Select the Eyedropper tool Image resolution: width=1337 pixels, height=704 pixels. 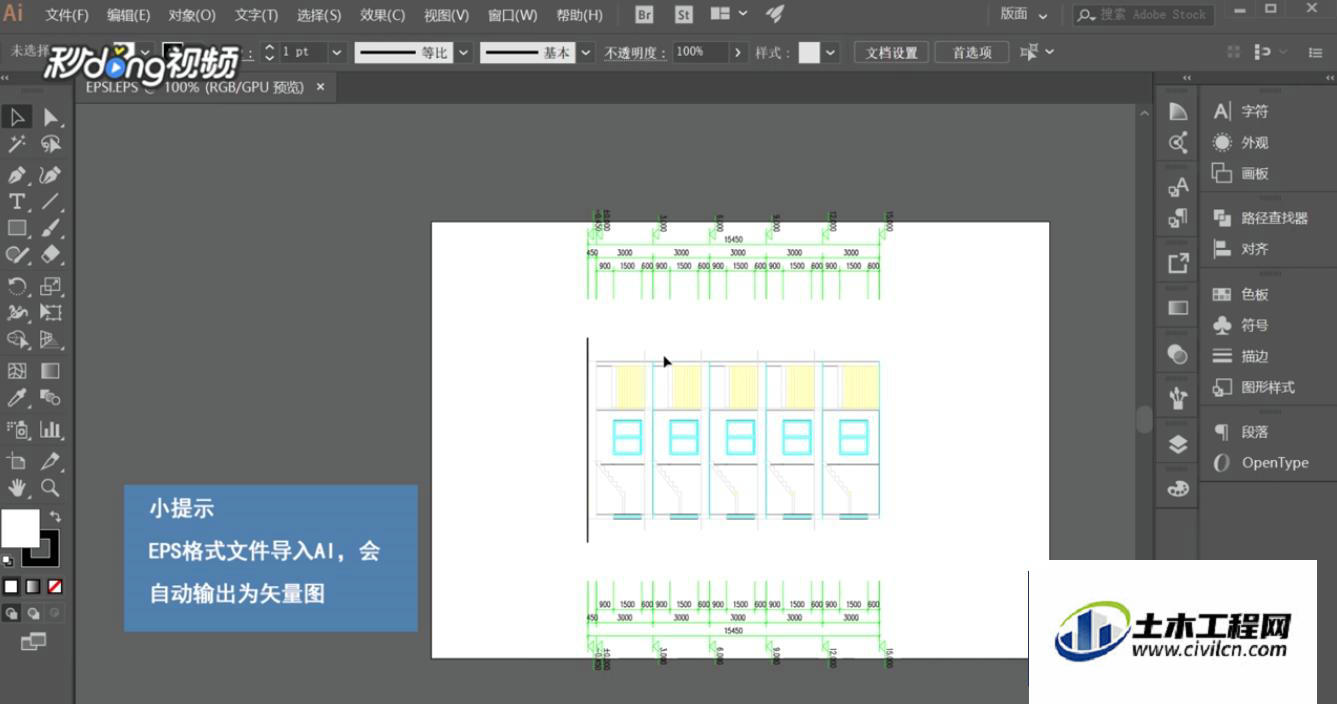coord(17,398)
